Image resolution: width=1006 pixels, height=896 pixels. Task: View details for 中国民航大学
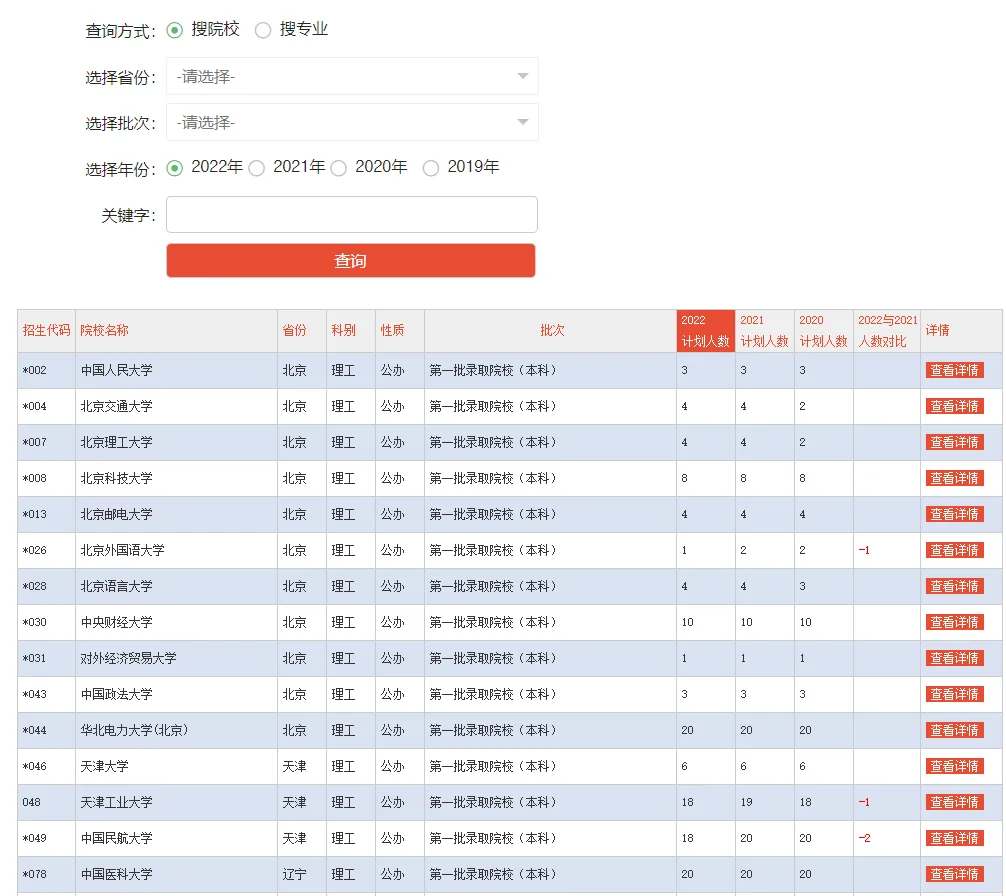click(955, 838)
